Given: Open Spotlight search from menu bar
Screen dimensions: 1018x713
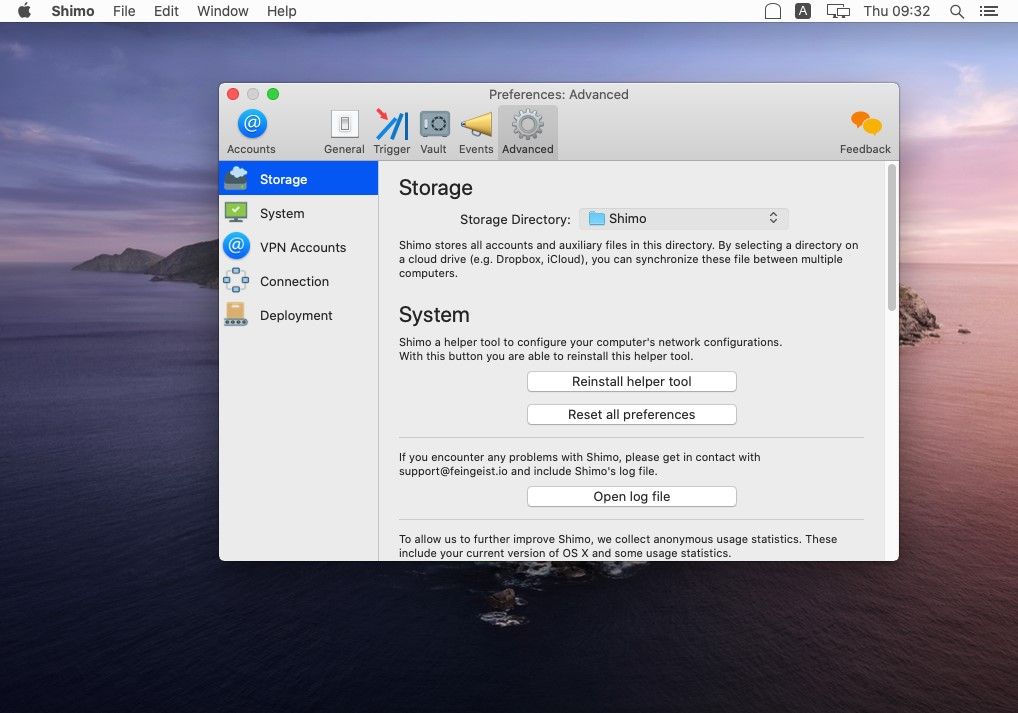Looking at the screenshot, I should 955,11.
